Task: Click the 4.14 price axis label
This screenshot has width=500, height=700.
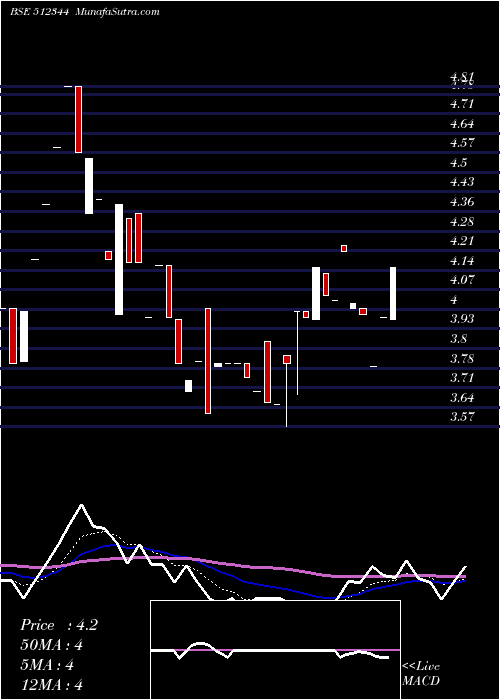Action: click(462, 261)
